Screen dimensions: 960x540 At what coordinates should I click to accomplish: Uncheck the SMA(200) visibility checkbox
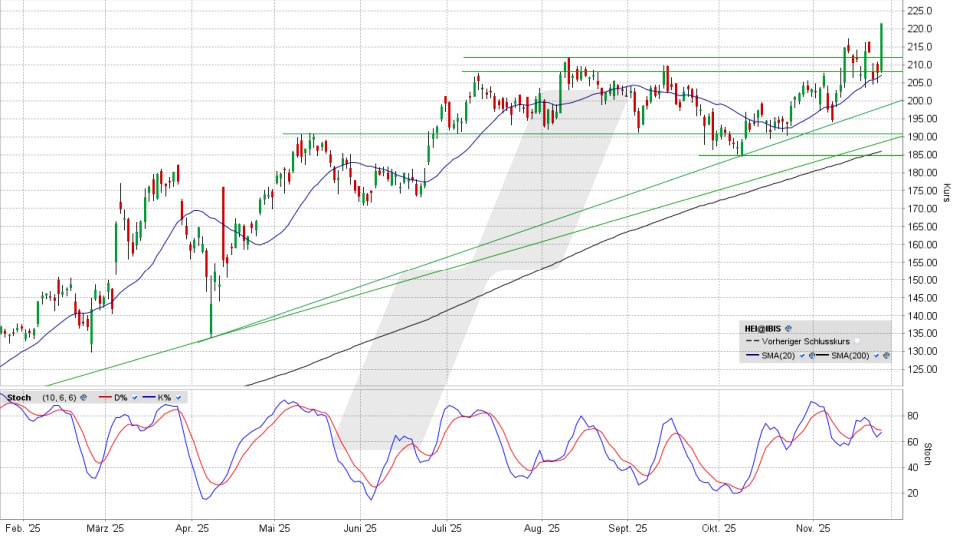tap(876, 356)
